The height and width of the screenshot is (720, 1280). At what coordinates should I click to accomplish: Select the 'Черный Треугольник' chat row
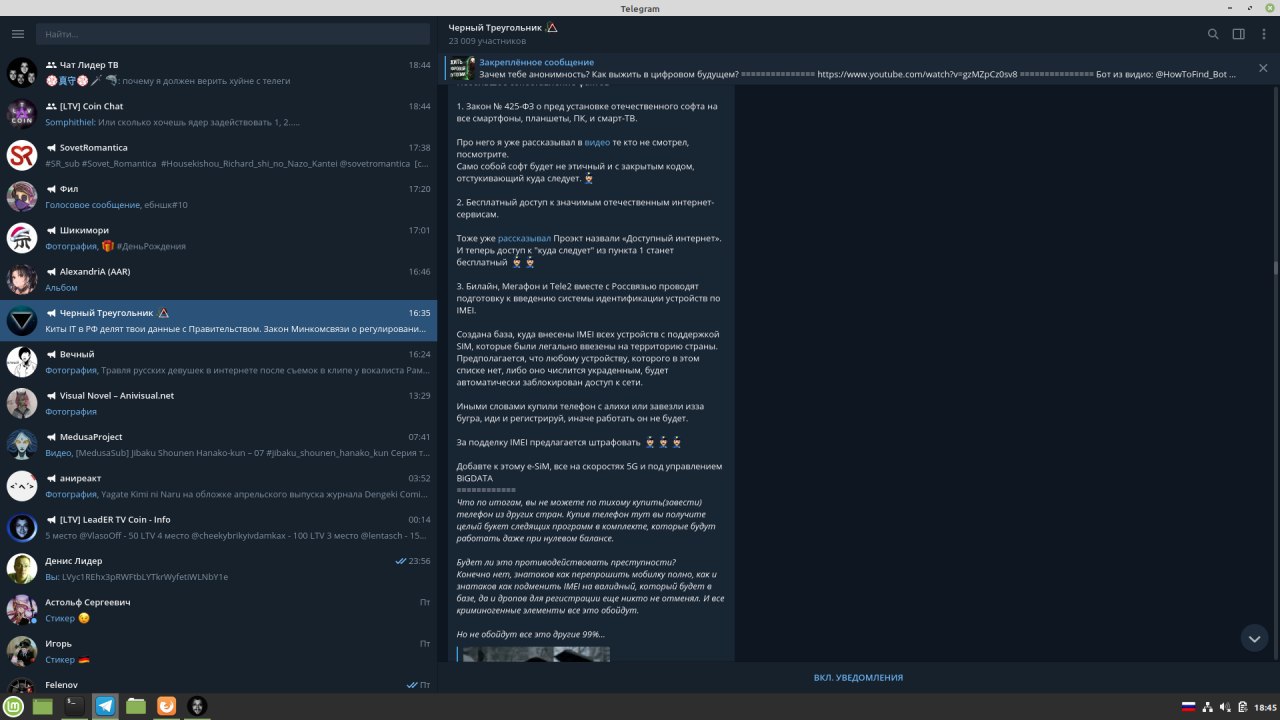click(x=219, y=320)
